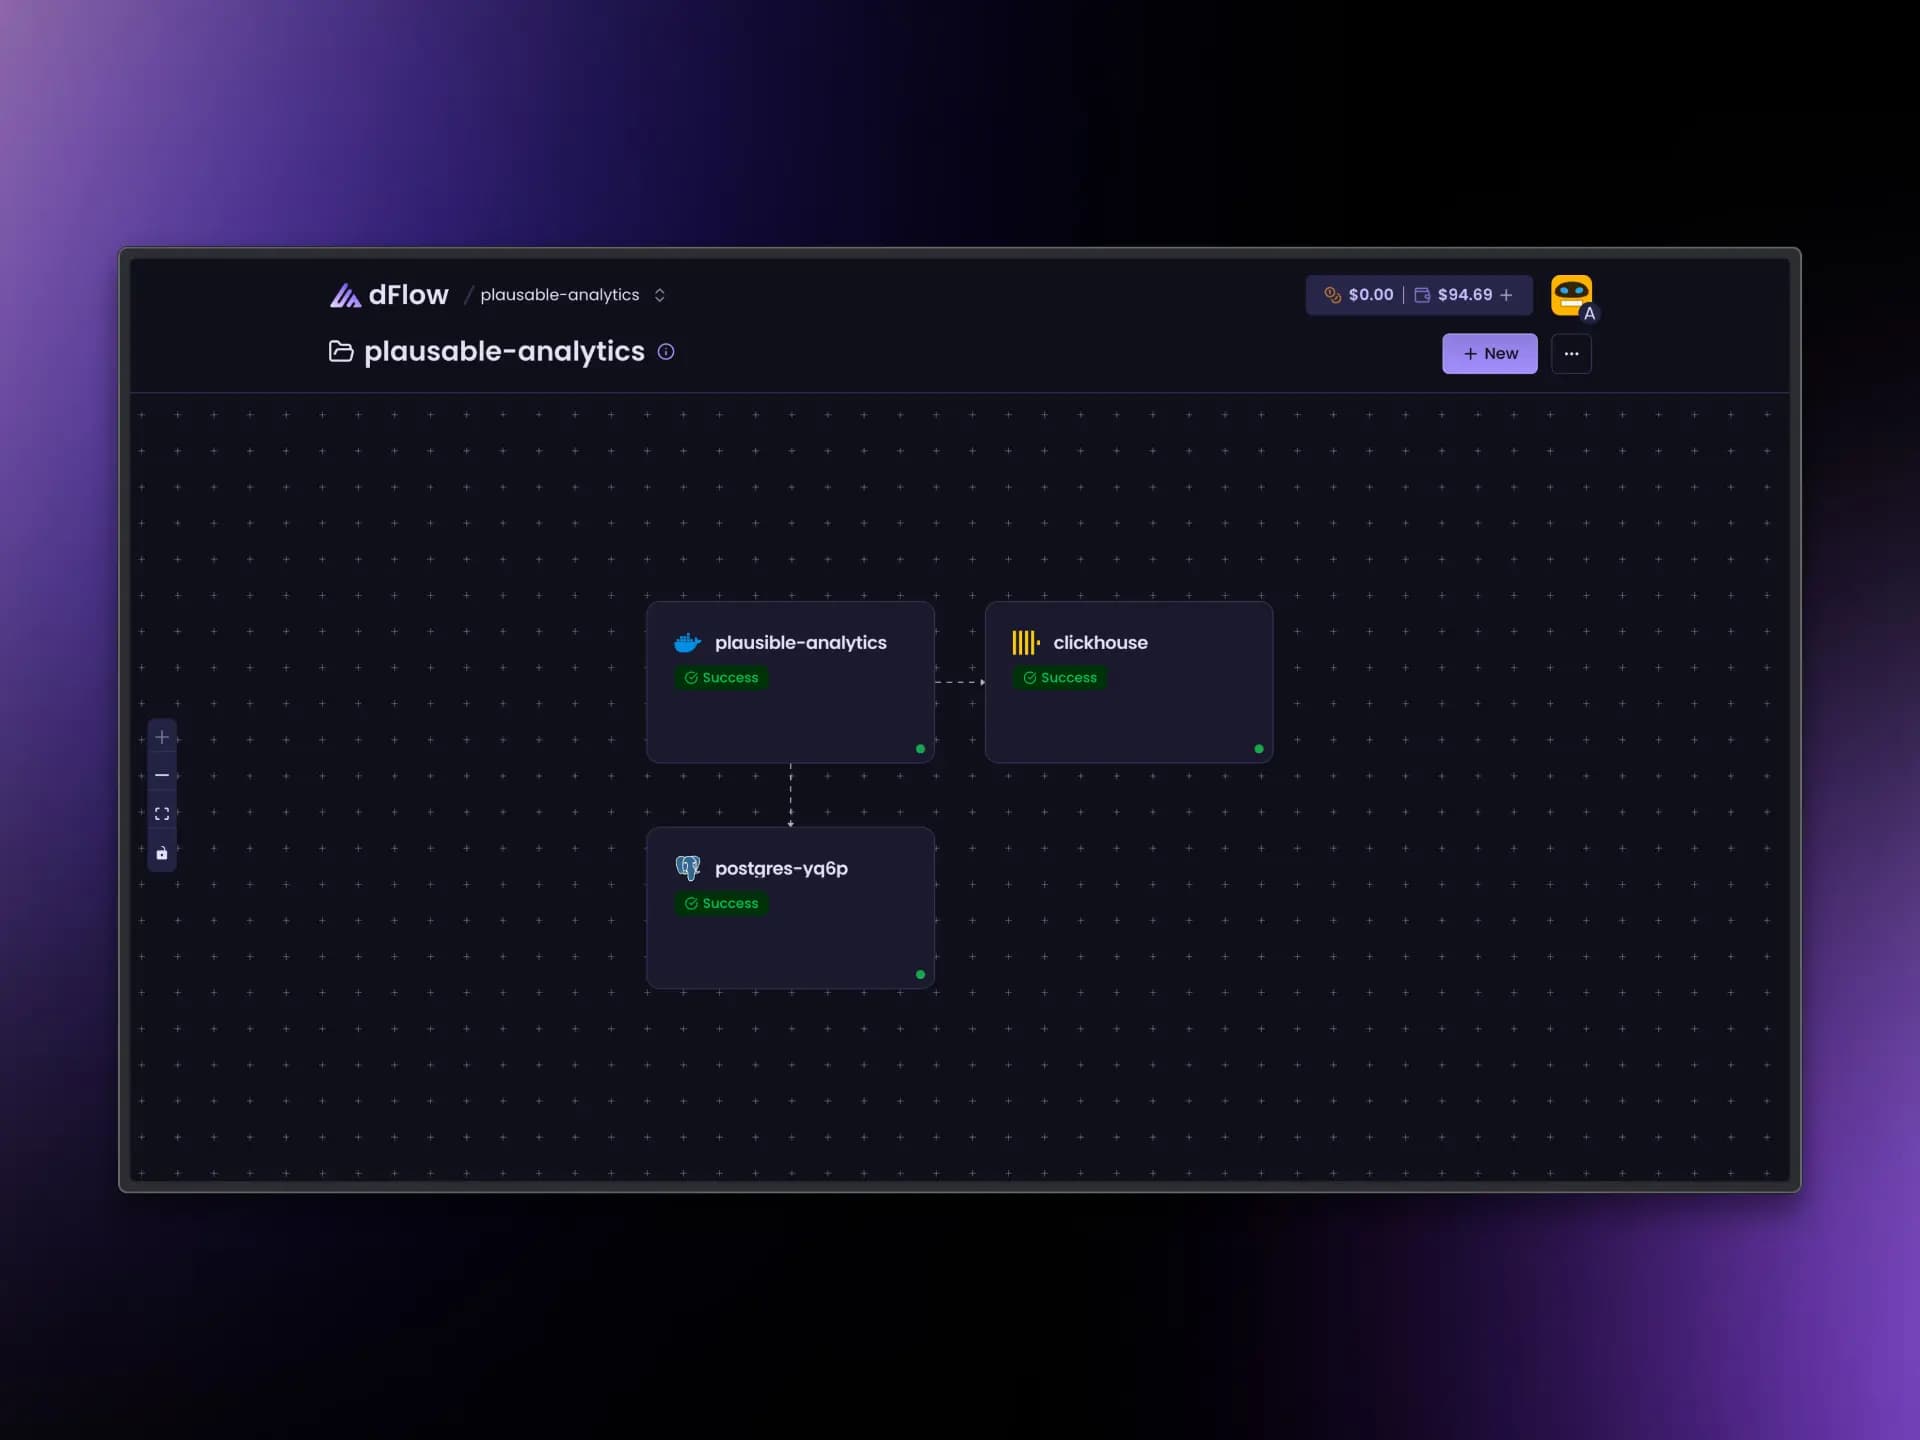Screen dimensions: 1920x1440
Task: Open the plausable-analytics folder icon
Action: [x=341, y=352]
